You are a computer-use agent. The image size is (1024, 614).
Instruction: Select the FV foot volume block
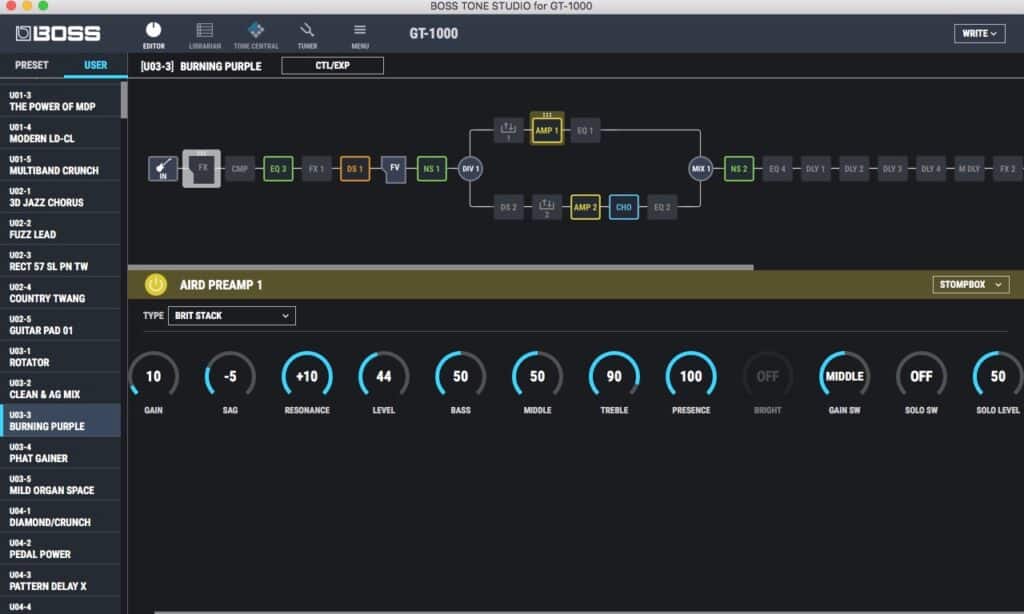tap(394, 169)
